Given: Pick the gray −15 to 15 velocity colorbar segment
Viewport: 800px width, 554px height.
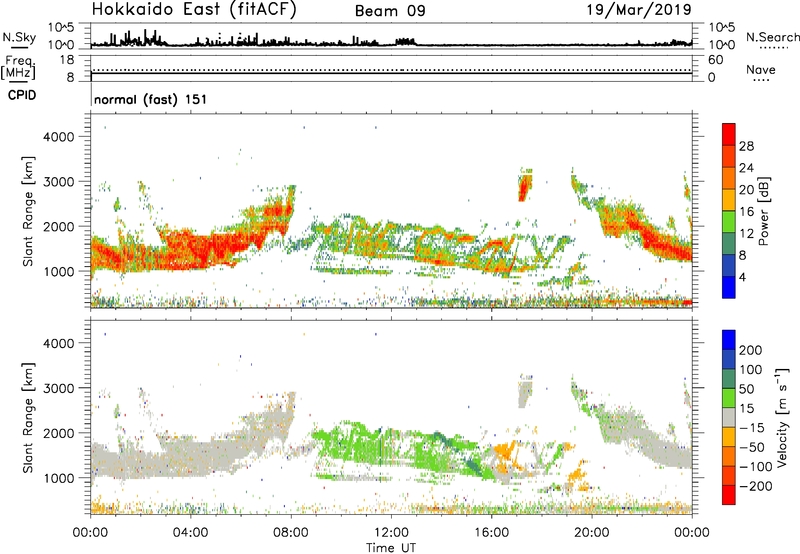Looking at the screenshot, I should coord(729,417).
